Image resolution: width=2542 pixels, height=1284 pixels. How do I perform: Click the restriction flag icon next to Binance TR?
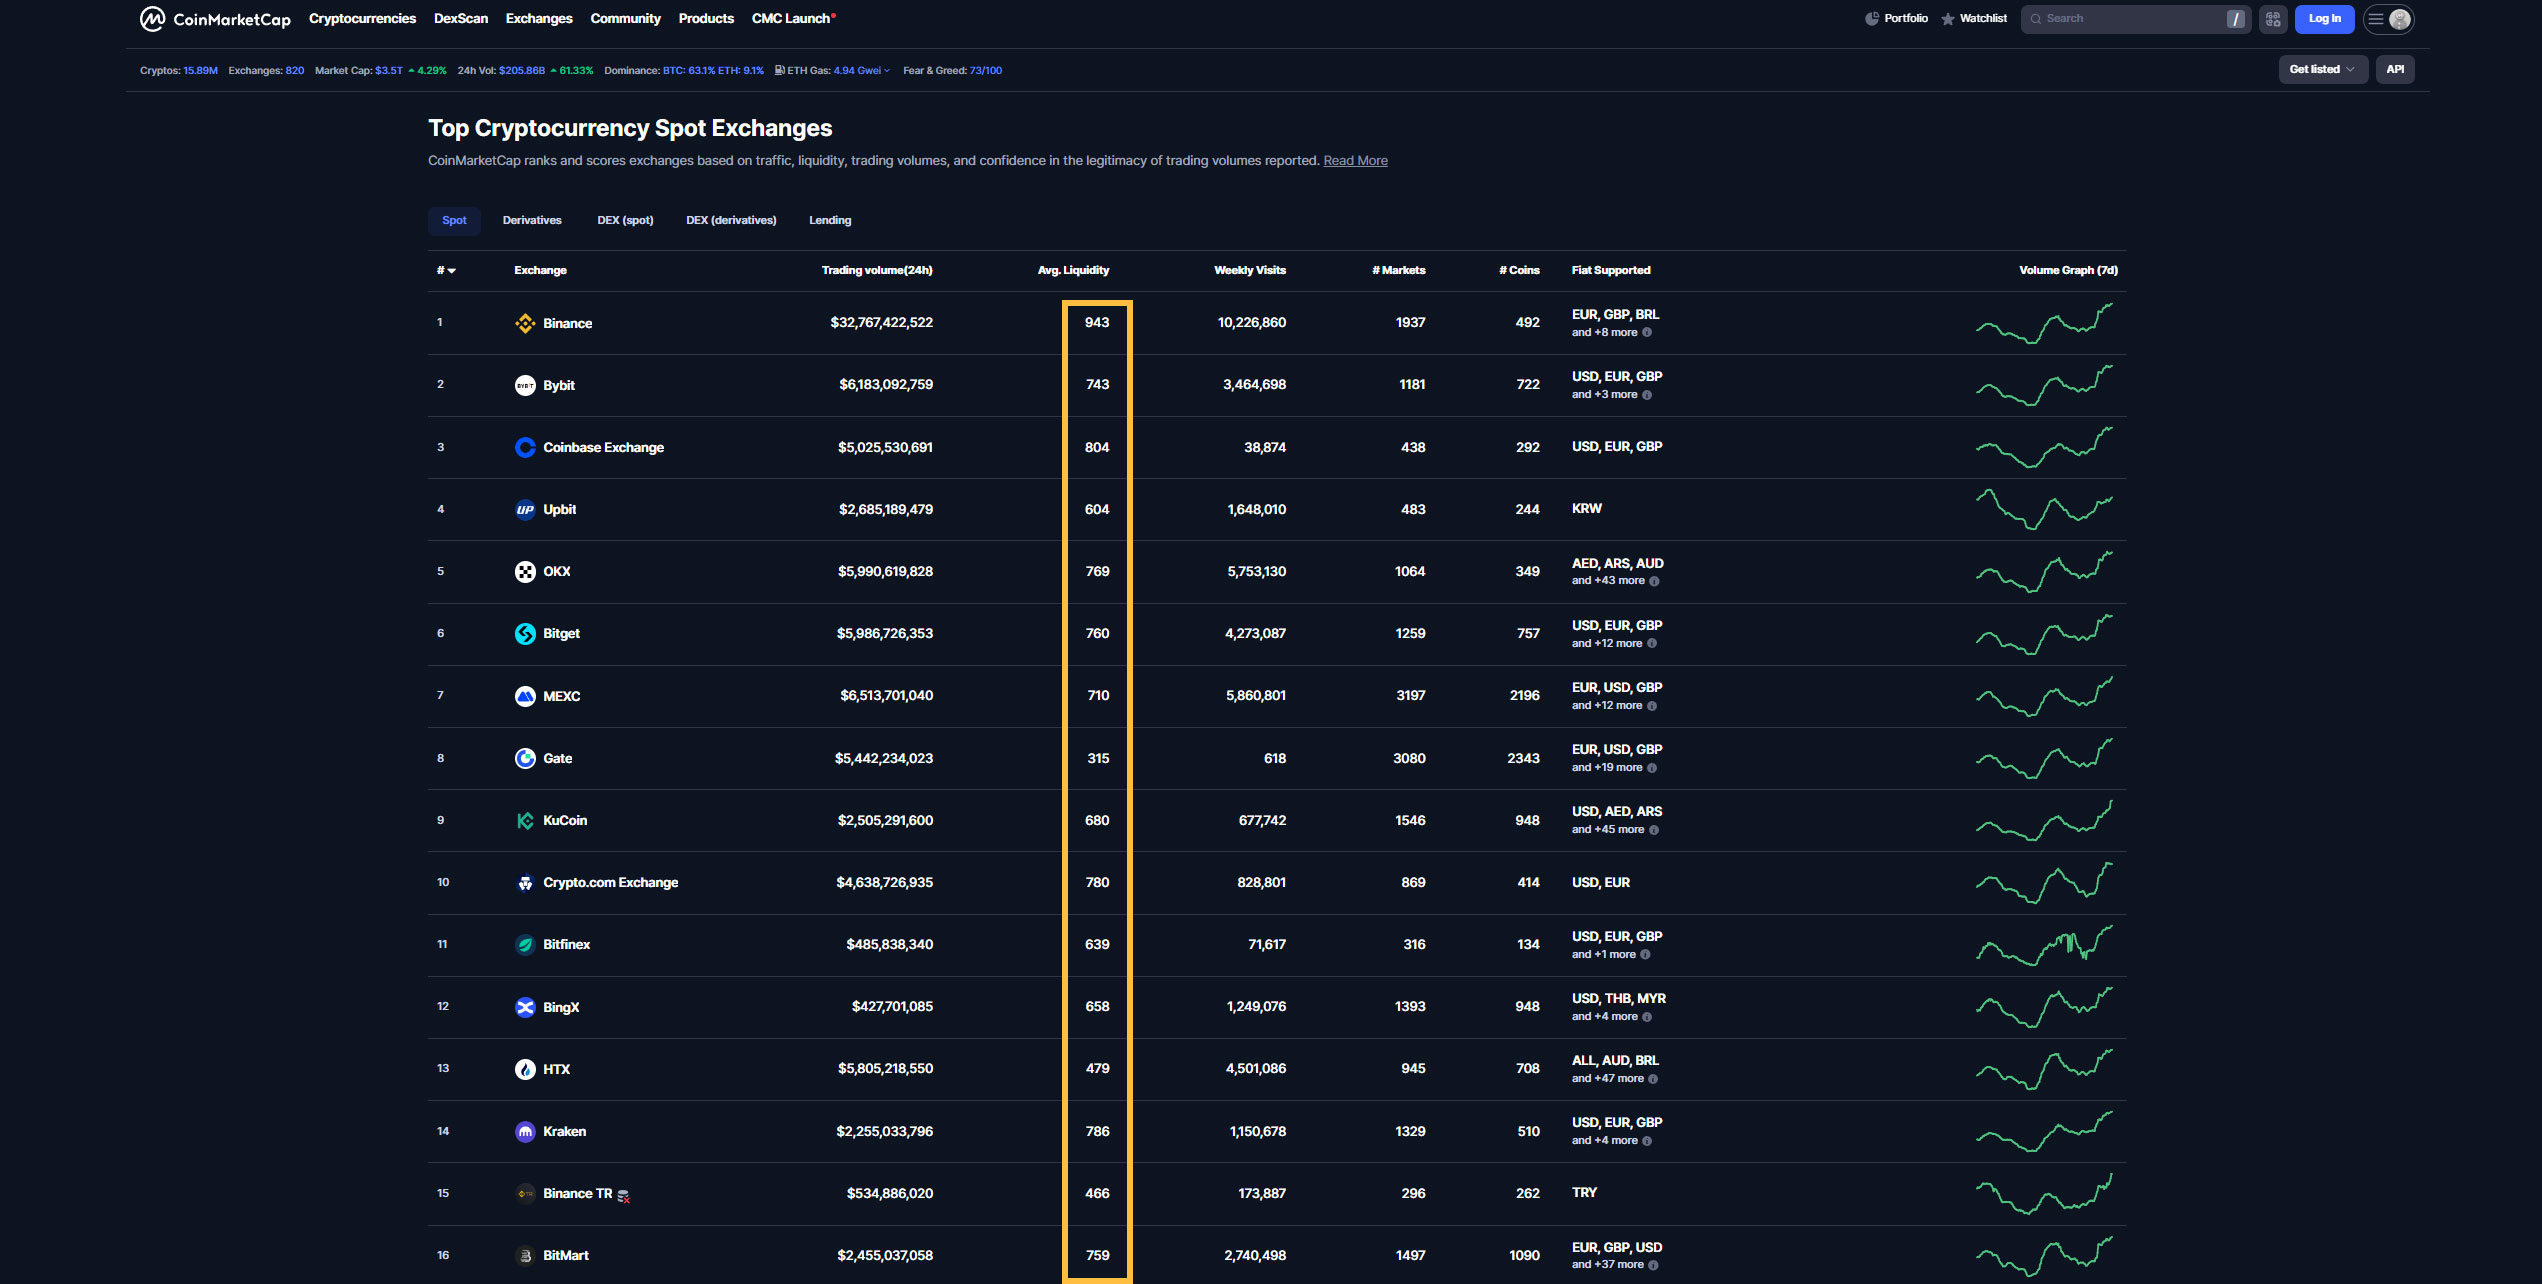[x=623, y=1194]
